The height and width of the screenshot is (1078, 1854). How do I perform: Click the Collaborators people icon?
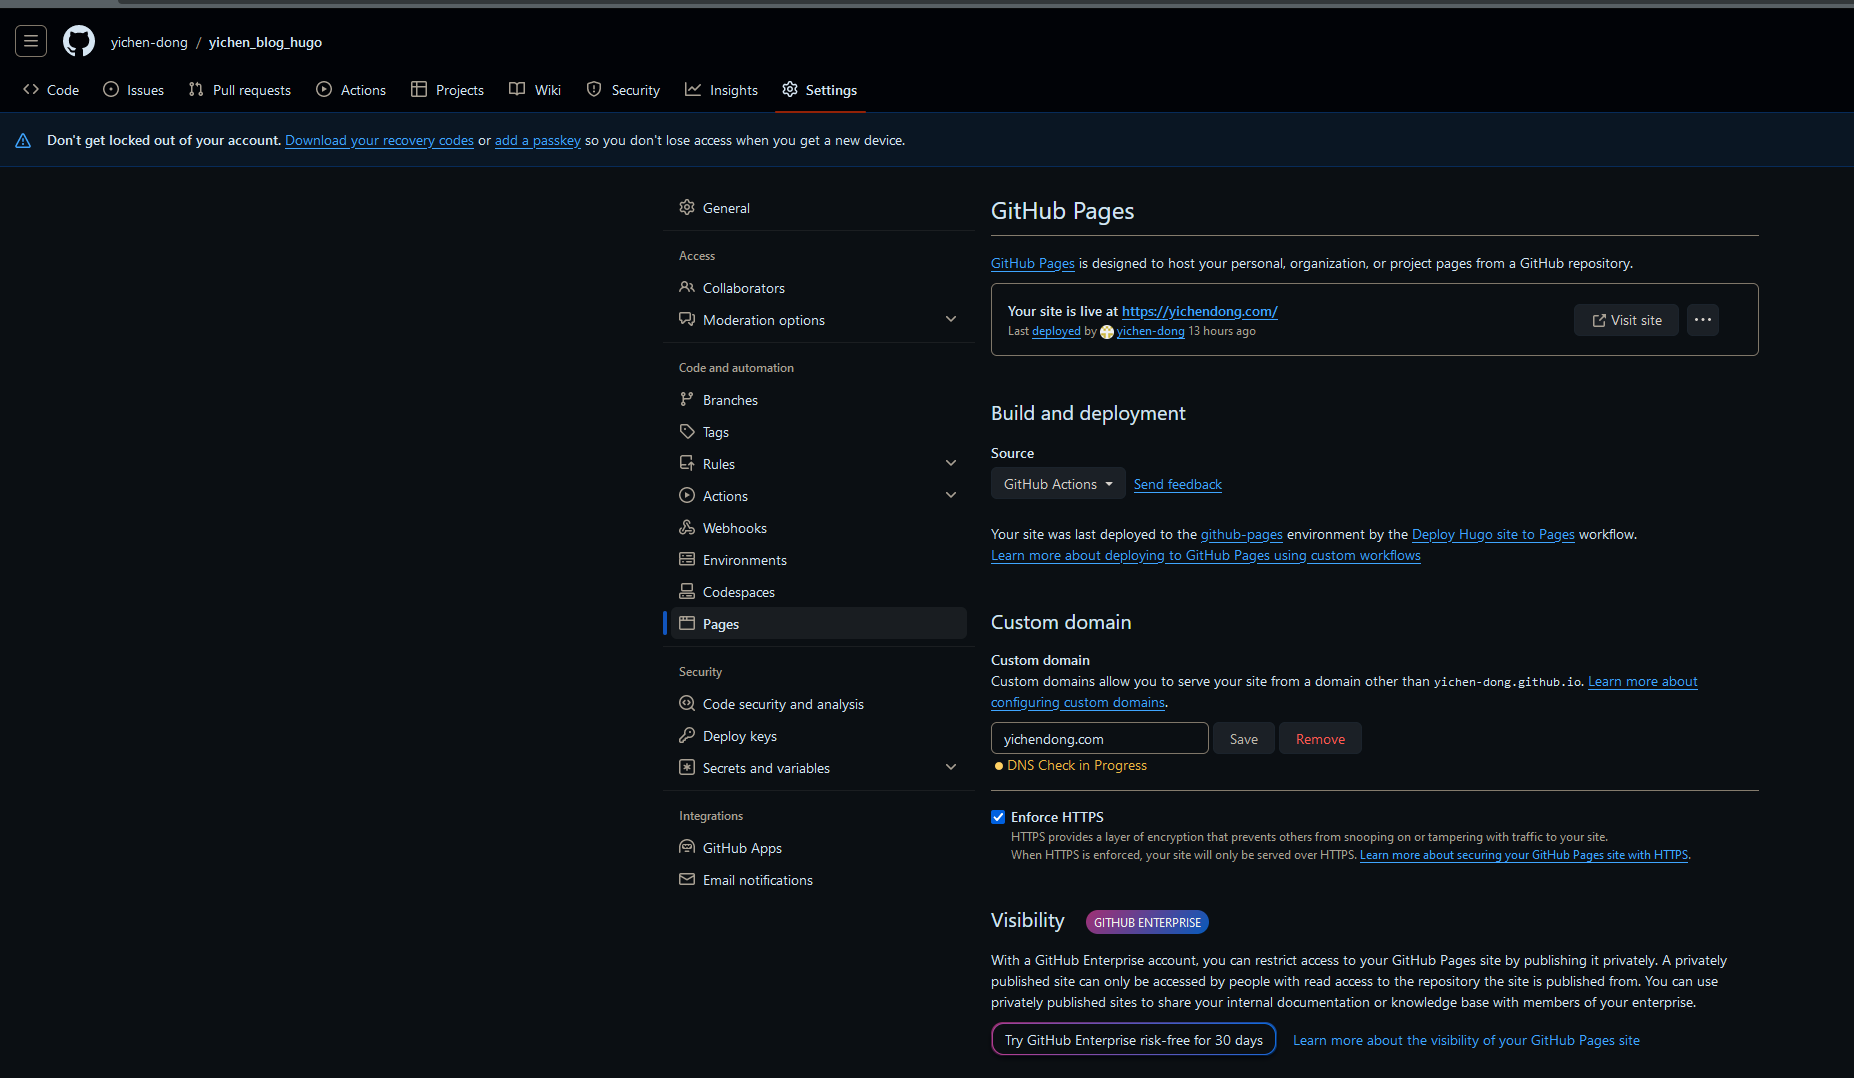tap(687, 287)
